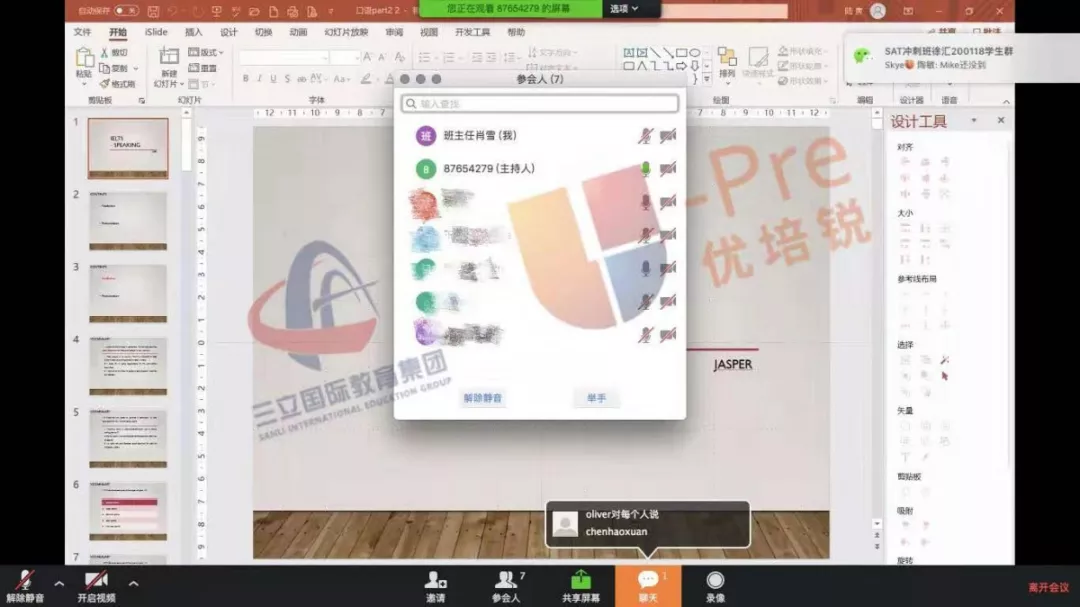Open the 文件 menu
1080x607 pixels.
[82, 32]
